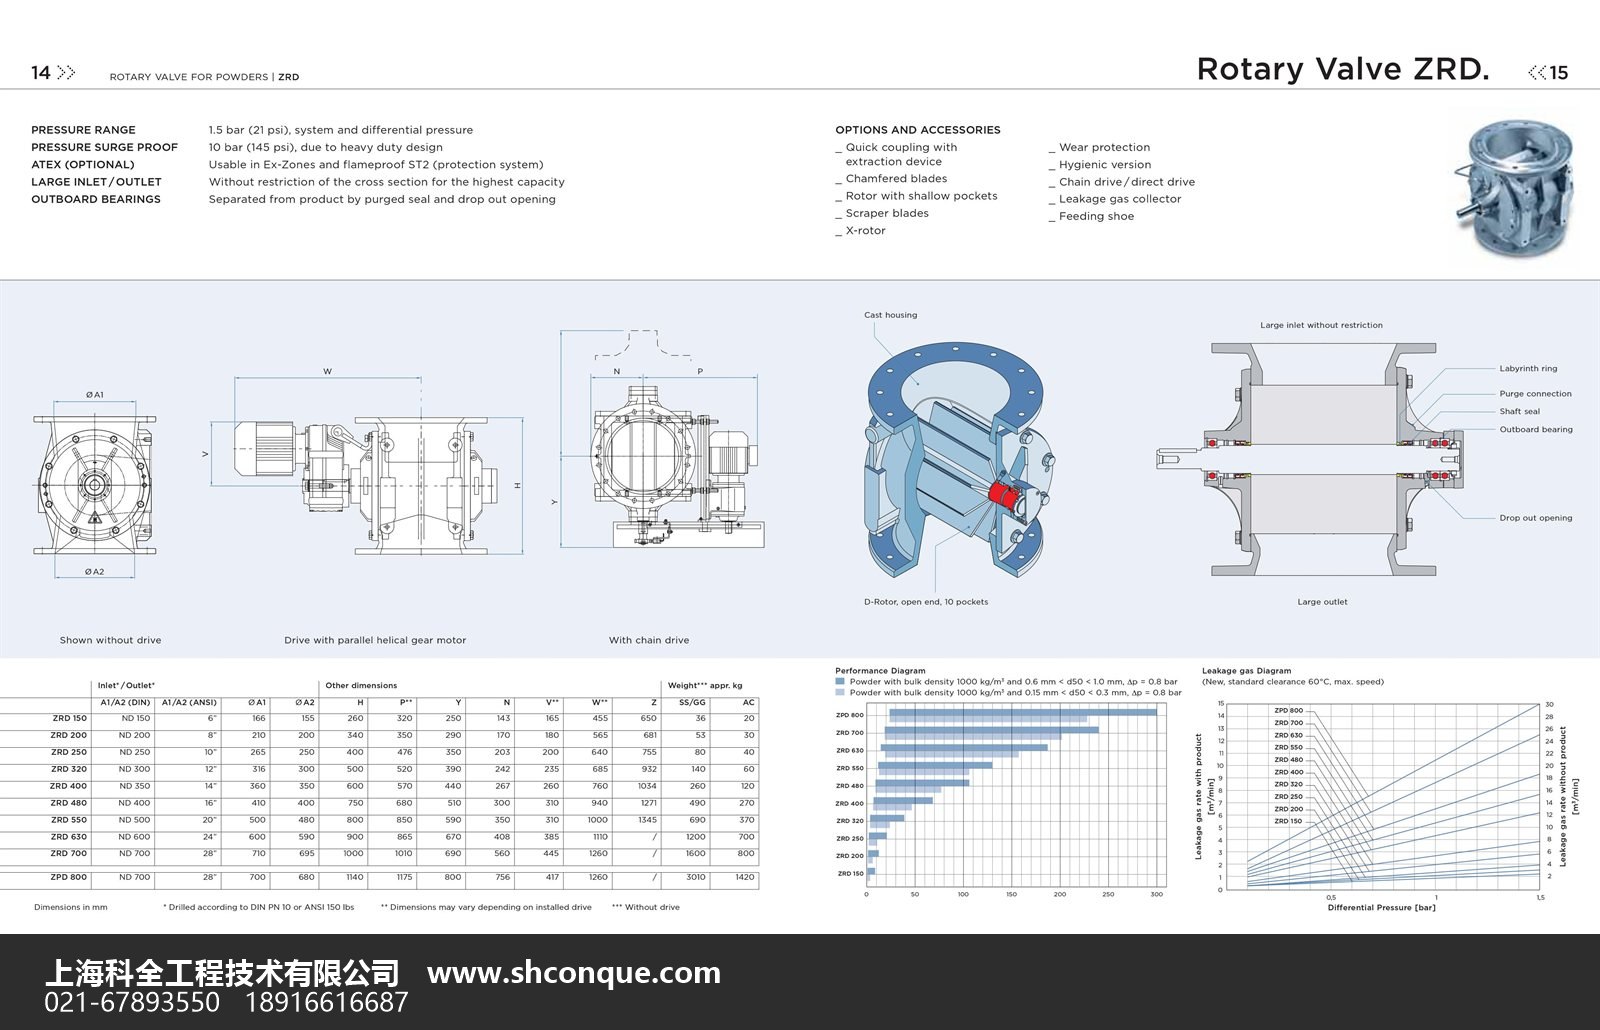Click the valve drawing captioned 'Shown without drive'
This screenshot has height=1030, width=1600.
[94, 486]
